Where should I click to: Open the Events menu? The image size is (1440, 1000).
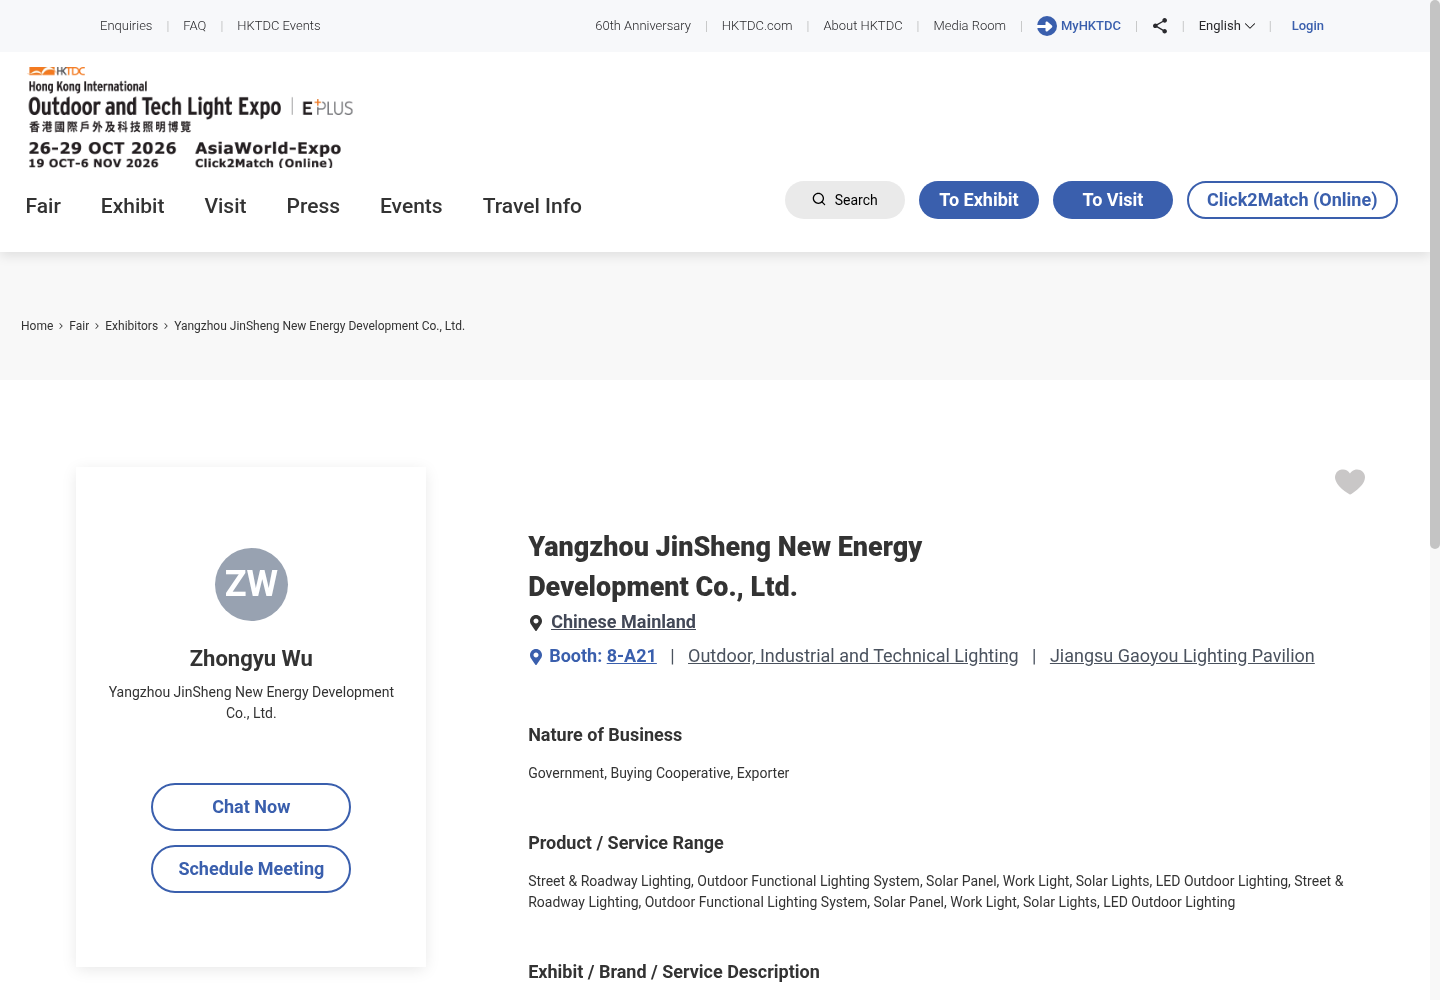click(411, 206)
